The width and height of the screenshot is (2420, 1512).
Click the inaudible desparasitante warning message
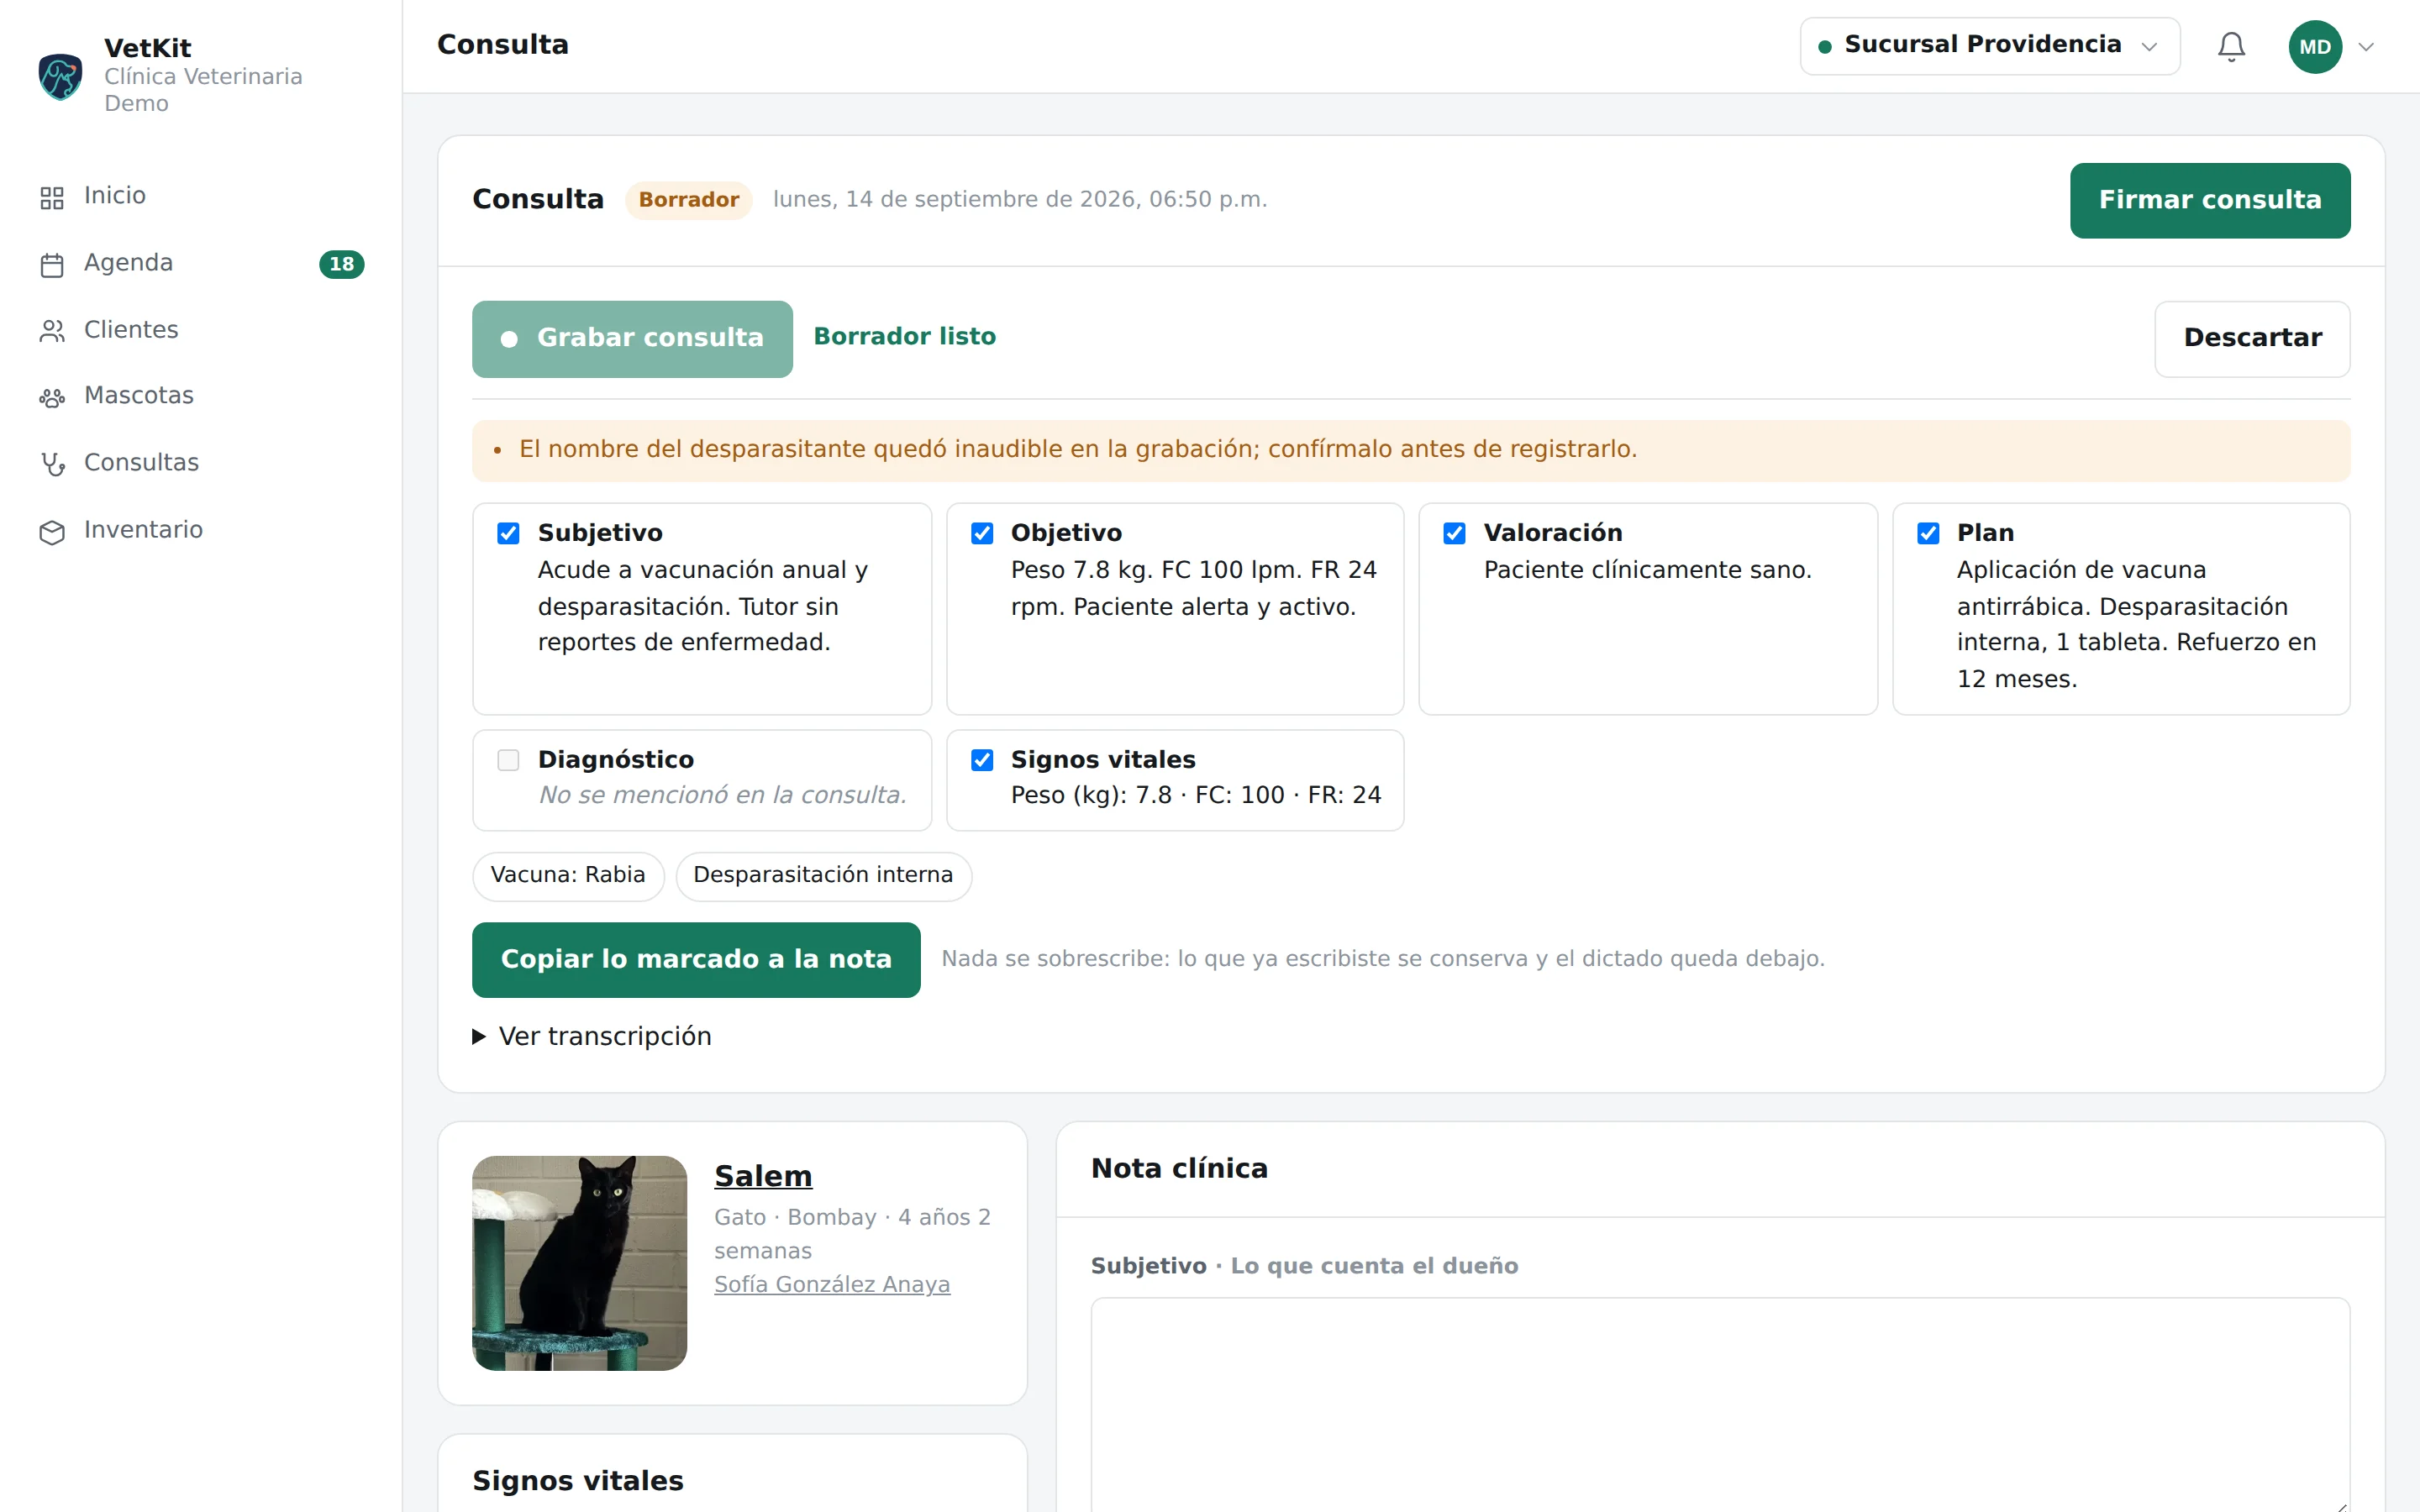1411,450
